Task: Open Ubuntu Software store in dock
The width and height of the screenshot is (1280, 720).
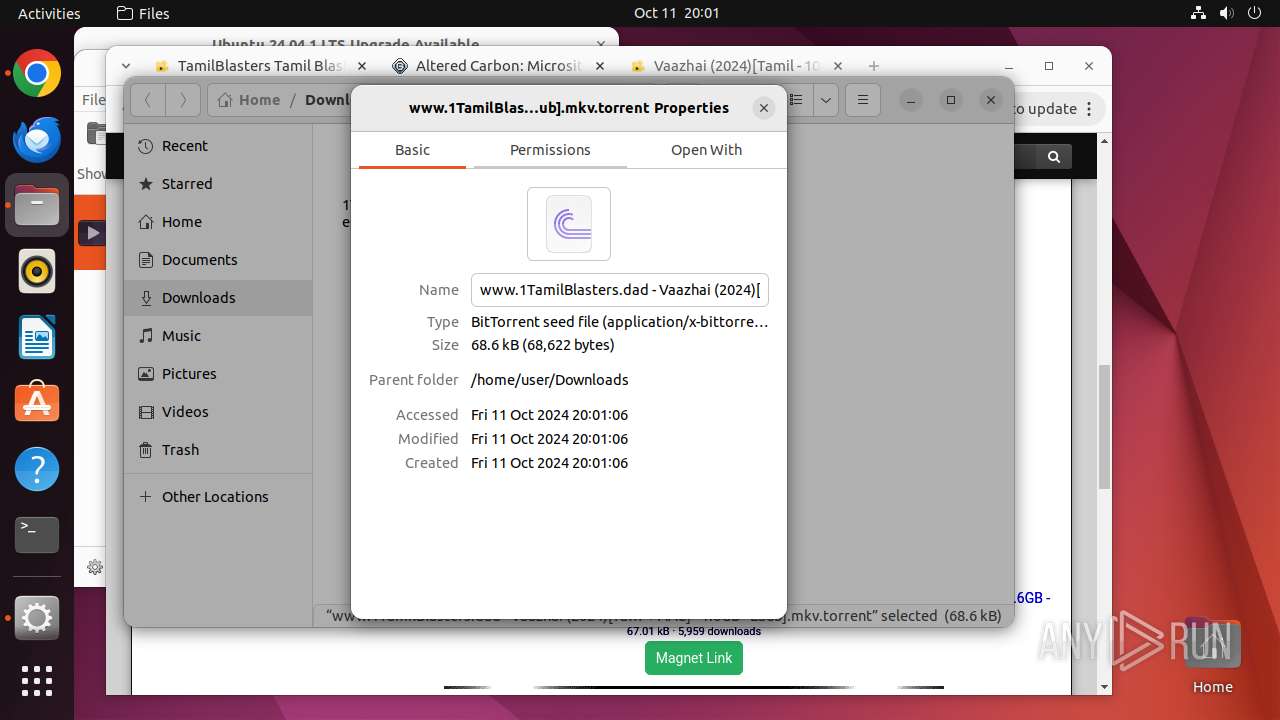Action: pyautogui.click(x=37, y=403)
